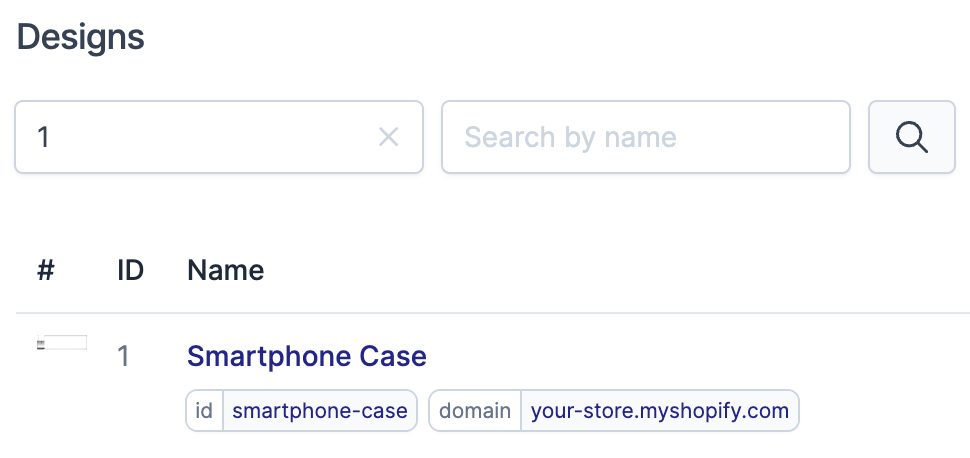The height and width of the screenshot is (458, 970).
Task: Clear the ID filter with the X icon
Action: 388,137
